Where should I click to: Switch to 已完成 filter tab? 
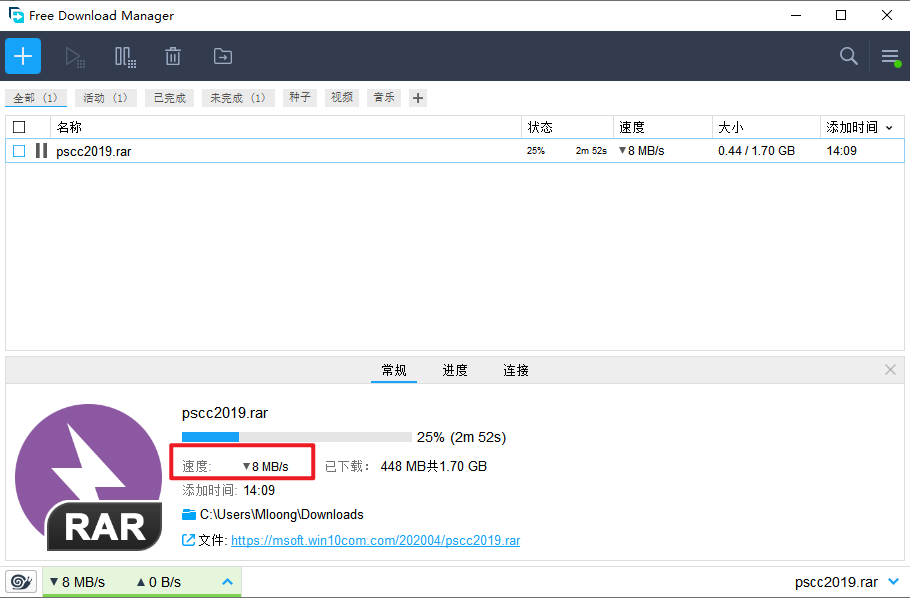[169, 98]
